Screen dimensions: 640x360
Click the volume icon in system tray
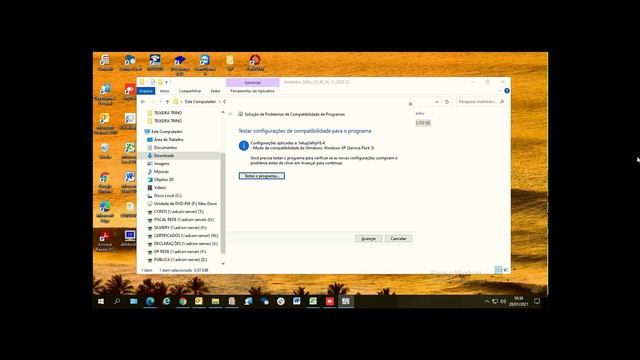[503, 301]
